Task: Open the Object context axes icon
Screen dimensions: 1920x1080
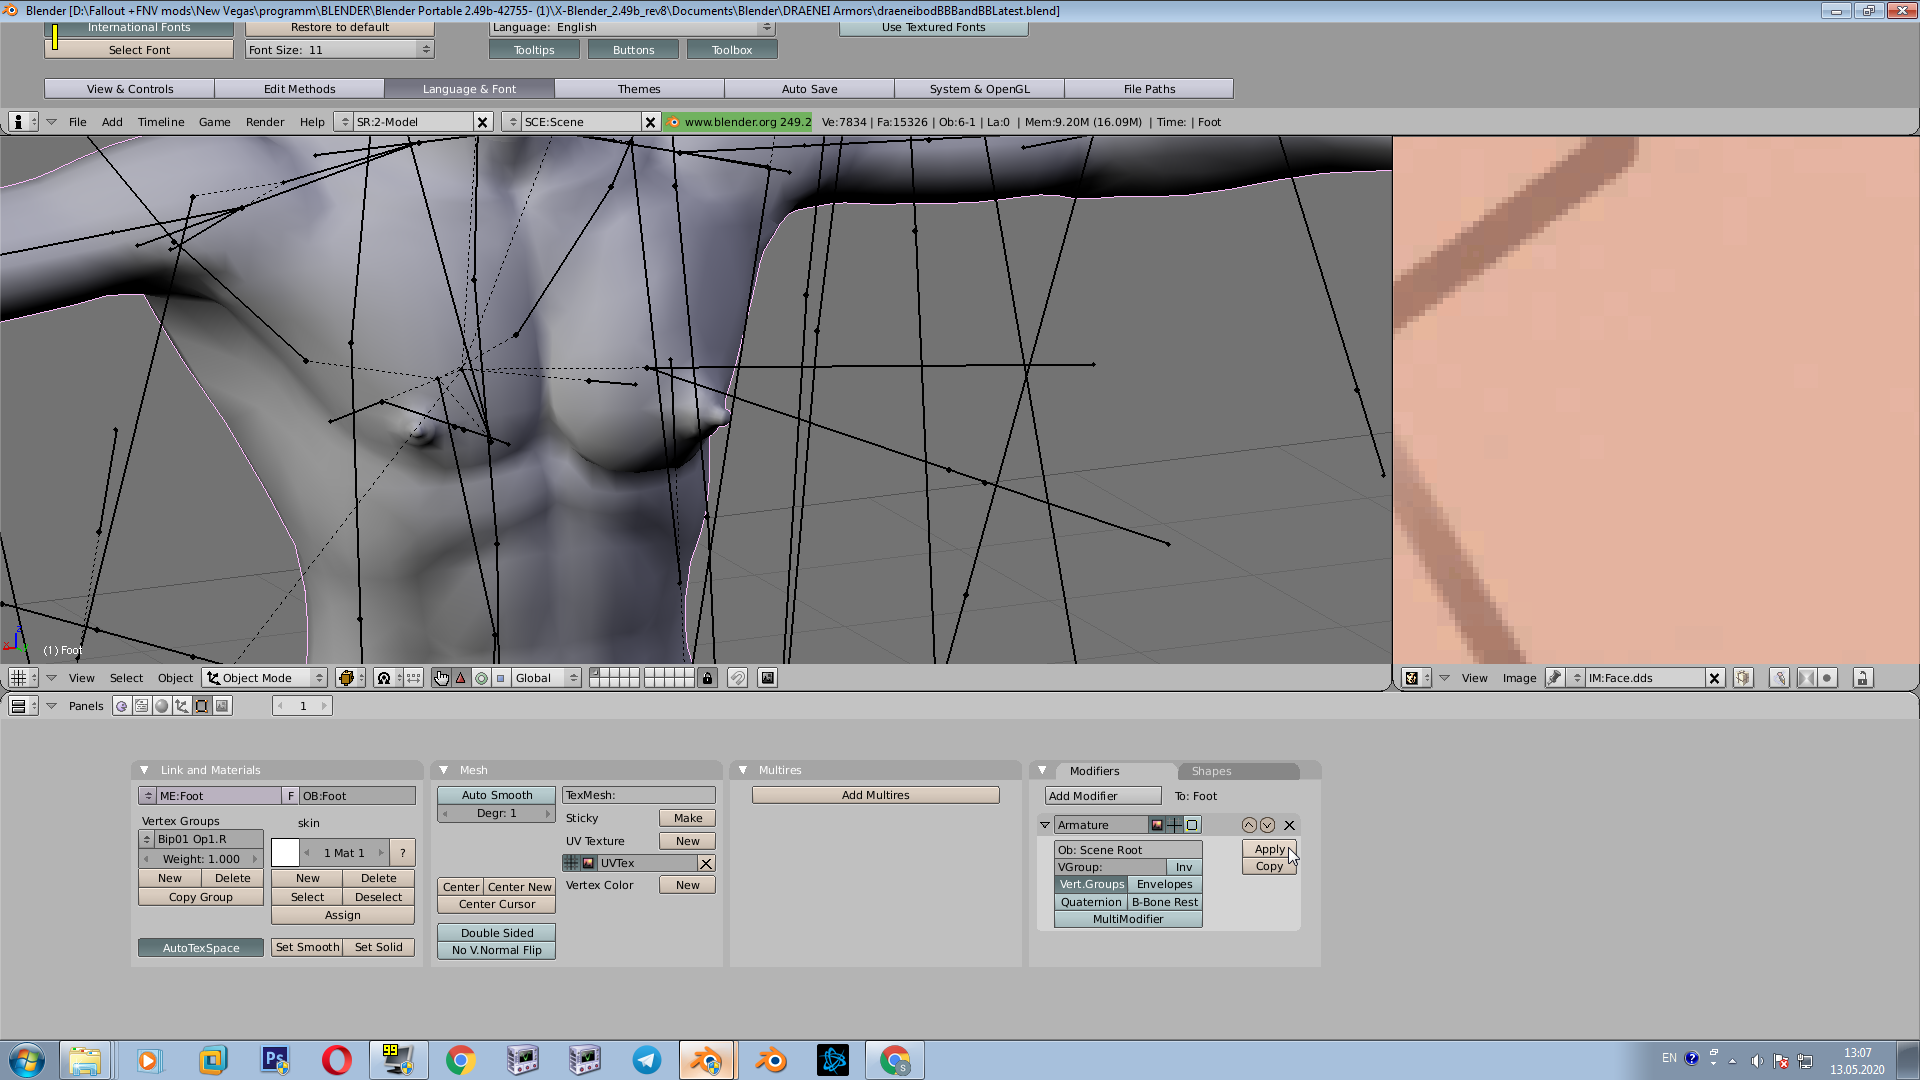Action: (182, 706)
